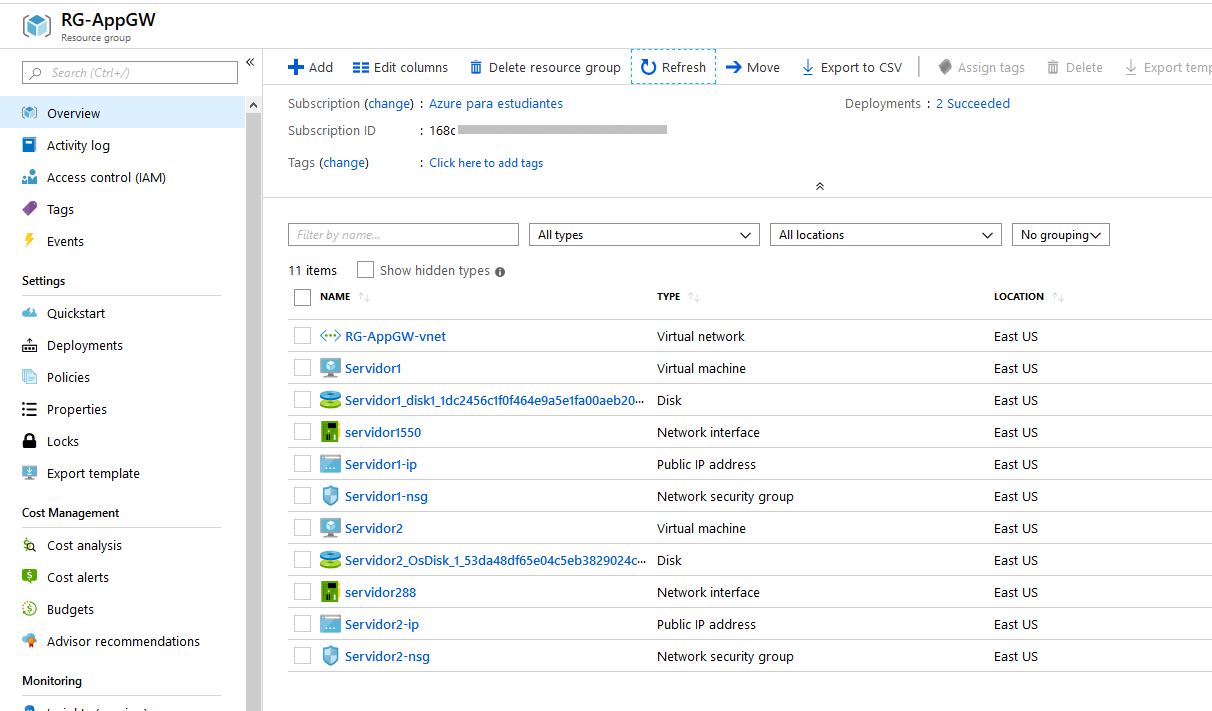Screen dimensions: 1212x711
Task: Click the Overview cube icon in sidebar
Action: point(30,113)
